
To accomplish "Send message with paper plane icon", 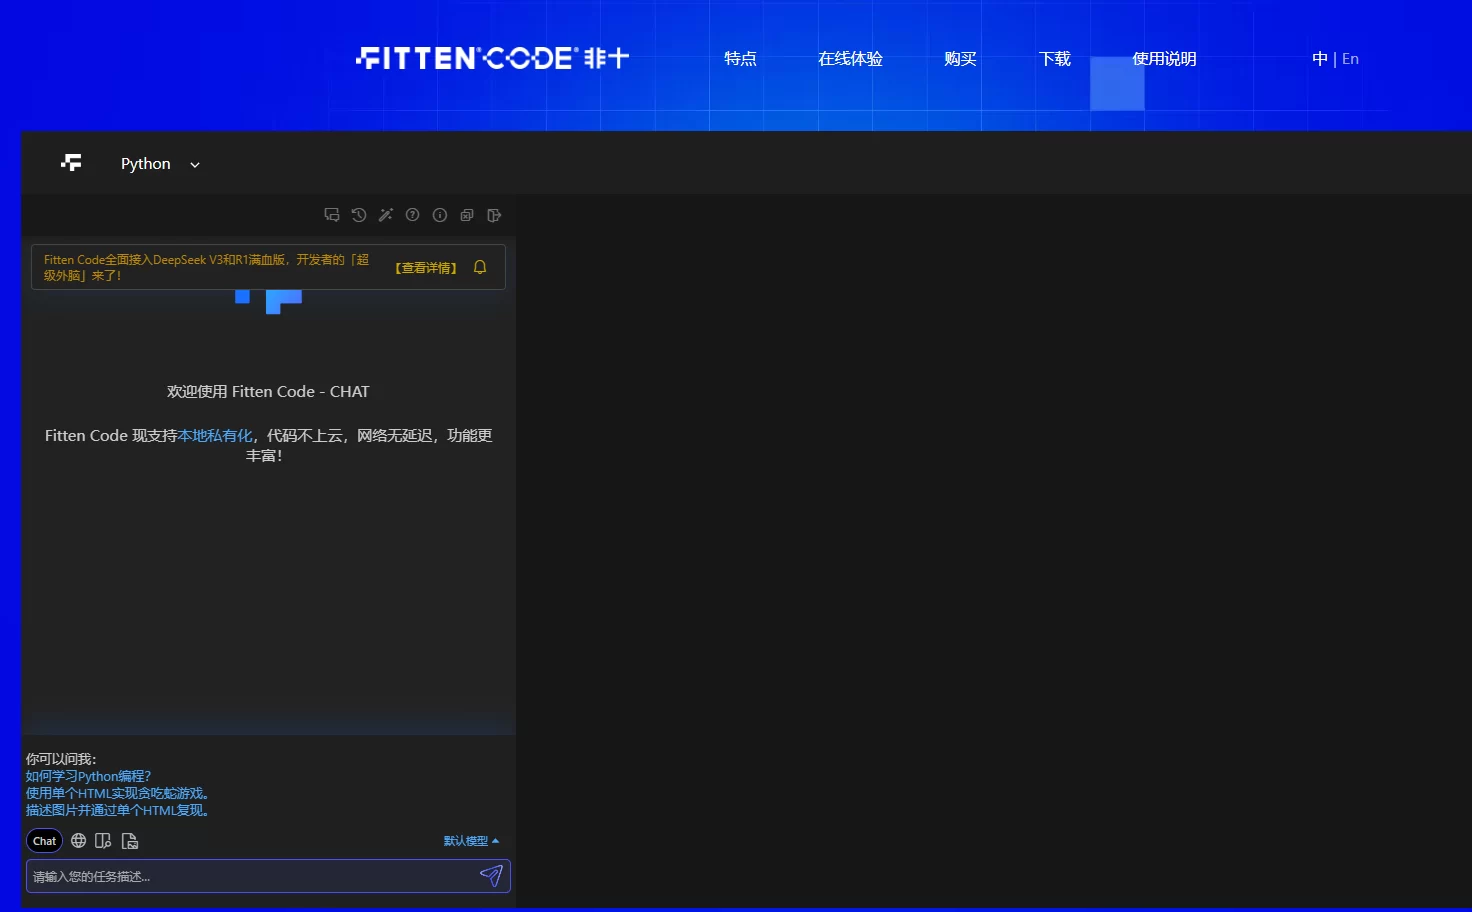I will 491,876.
